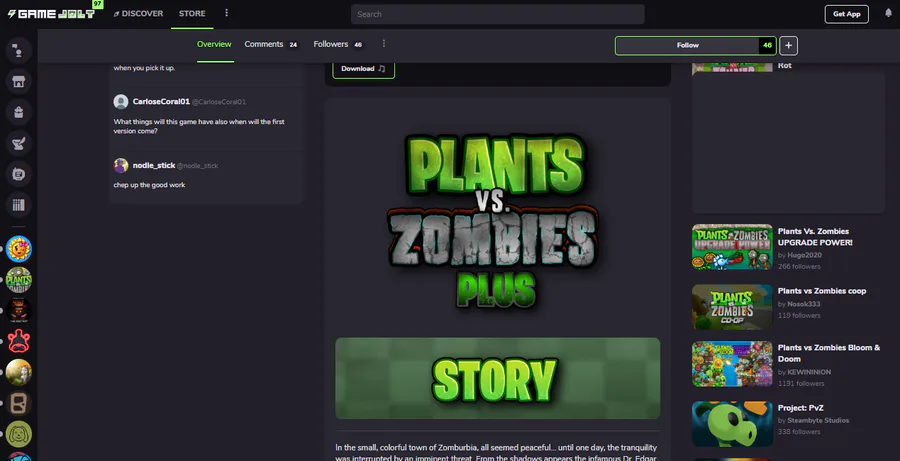Open the quests sidebar icon
This screenshot has width=900, height=461.
click(18, 143)
